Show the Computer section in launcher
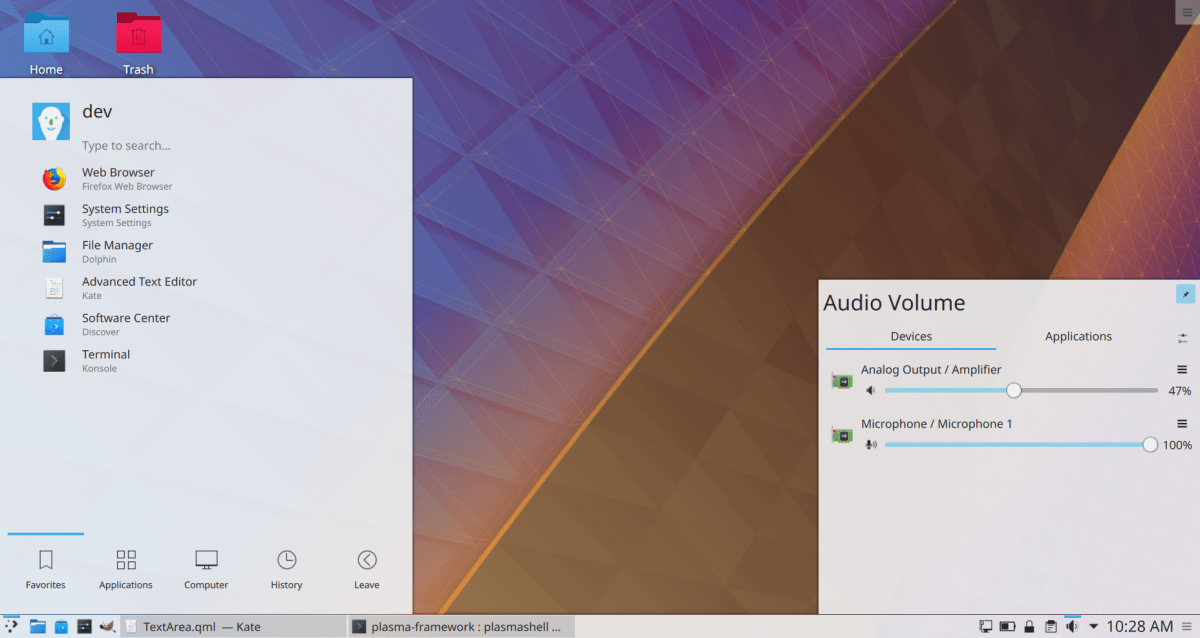This screenshot has height=638, width=1200. [206, 568]
